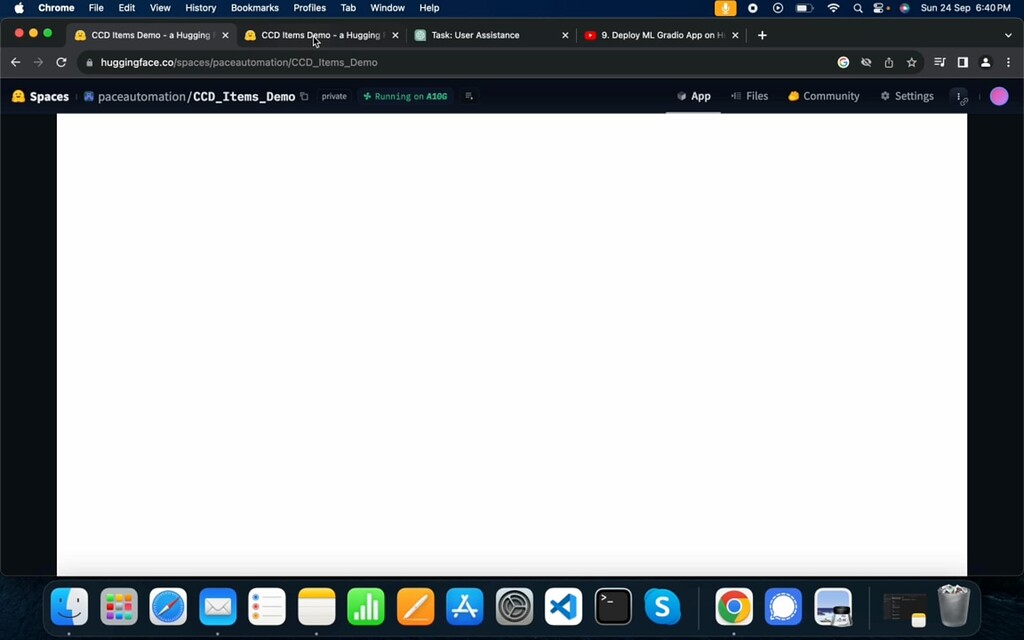Launch VS Code from the Dock
1024x640 pixels.
pos(563,606)
